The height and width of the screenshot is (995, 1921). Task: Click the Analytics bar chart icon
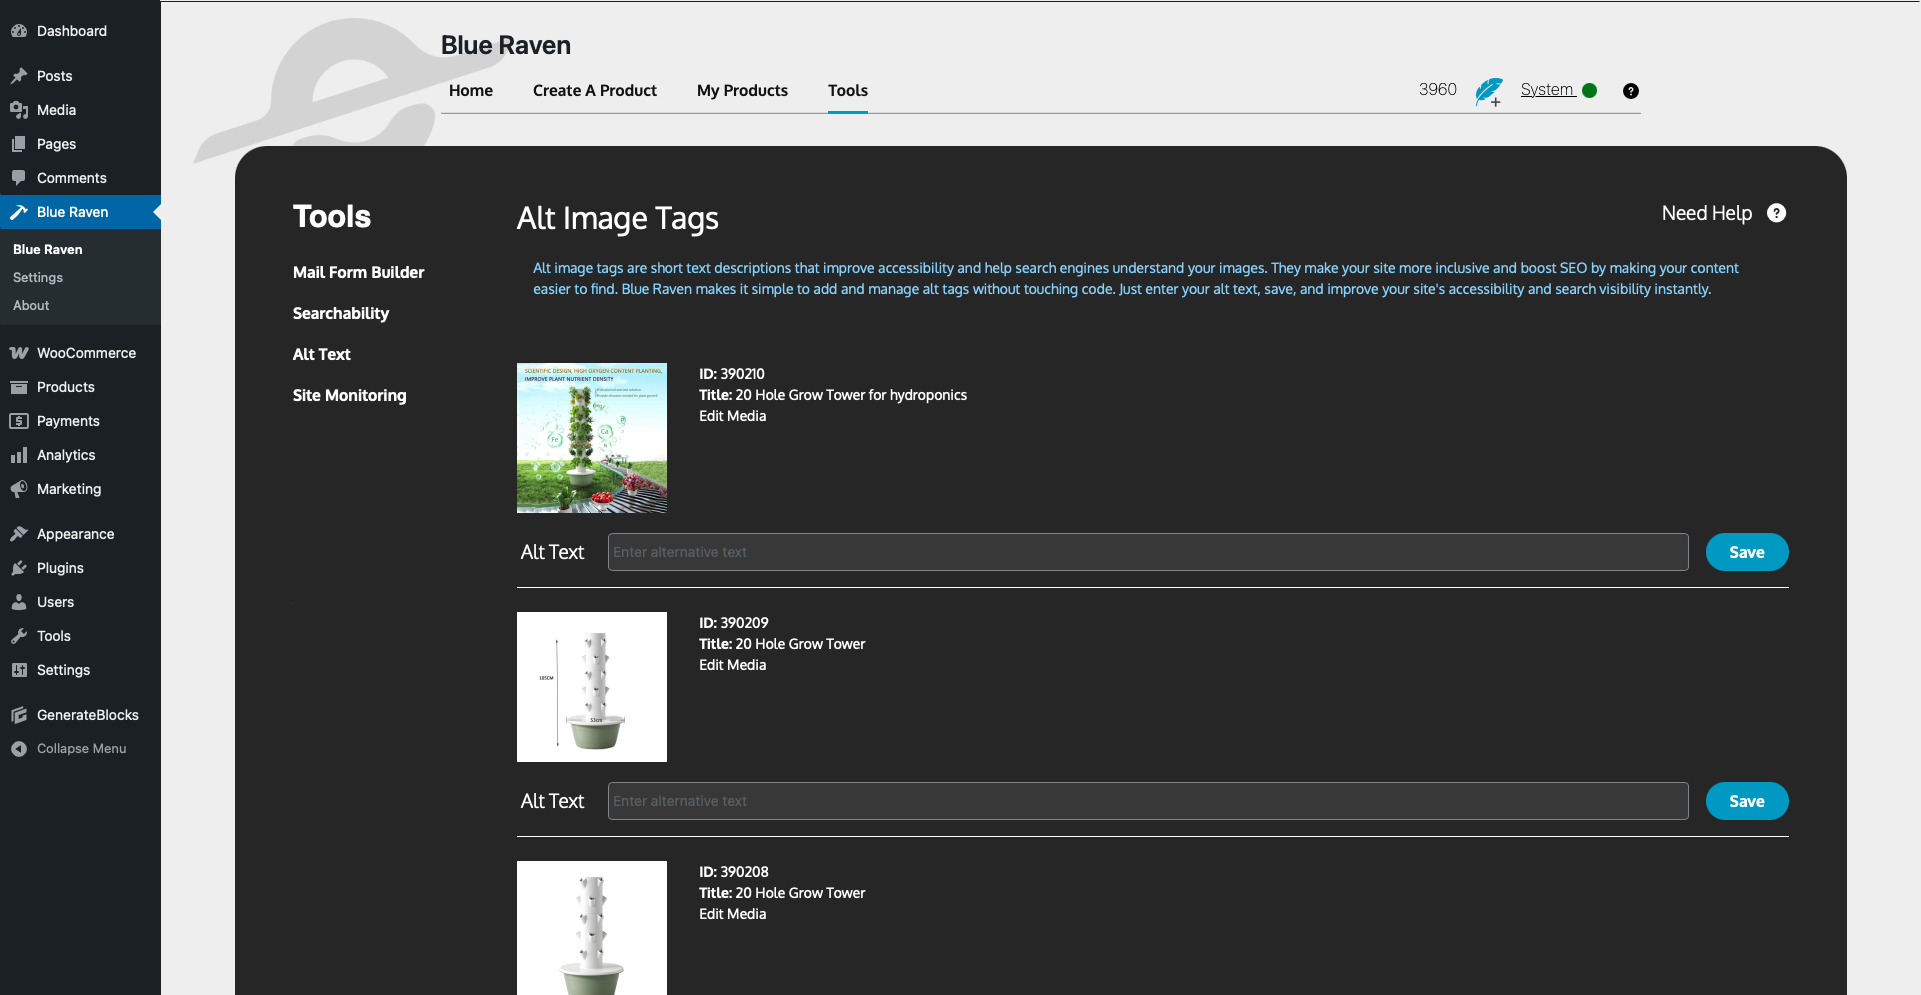pyautogui.click(x=19, y=455)
